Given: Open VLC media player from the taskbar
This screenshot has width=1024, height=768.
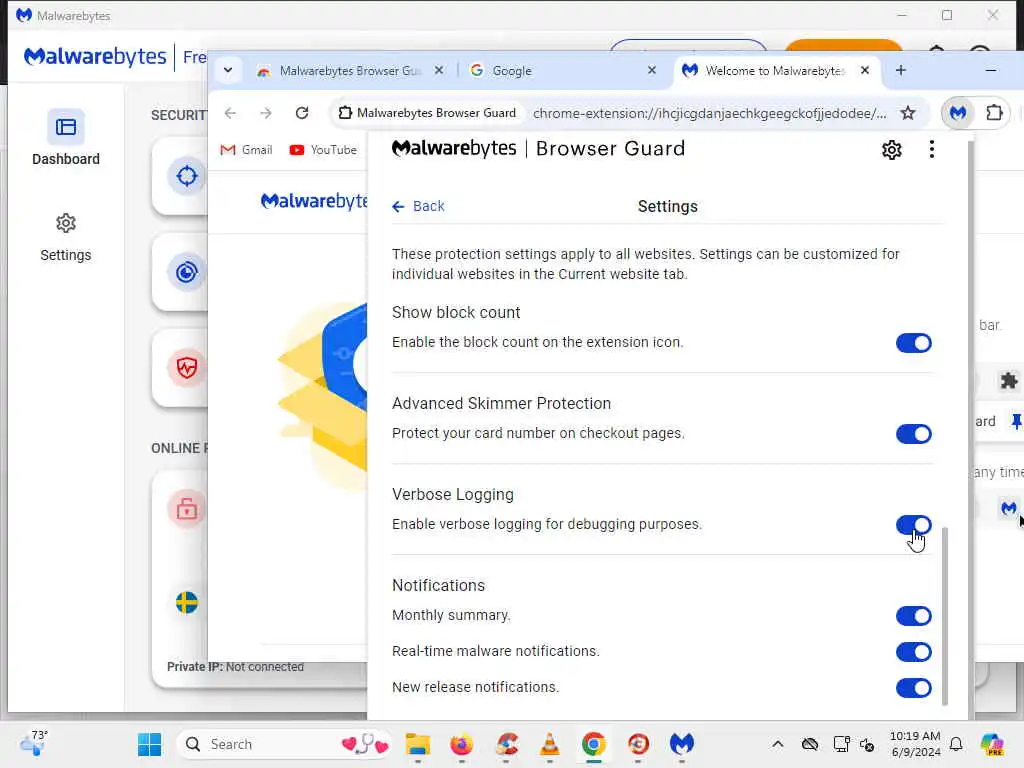Looking at the screenshot, I should point(550,744).
